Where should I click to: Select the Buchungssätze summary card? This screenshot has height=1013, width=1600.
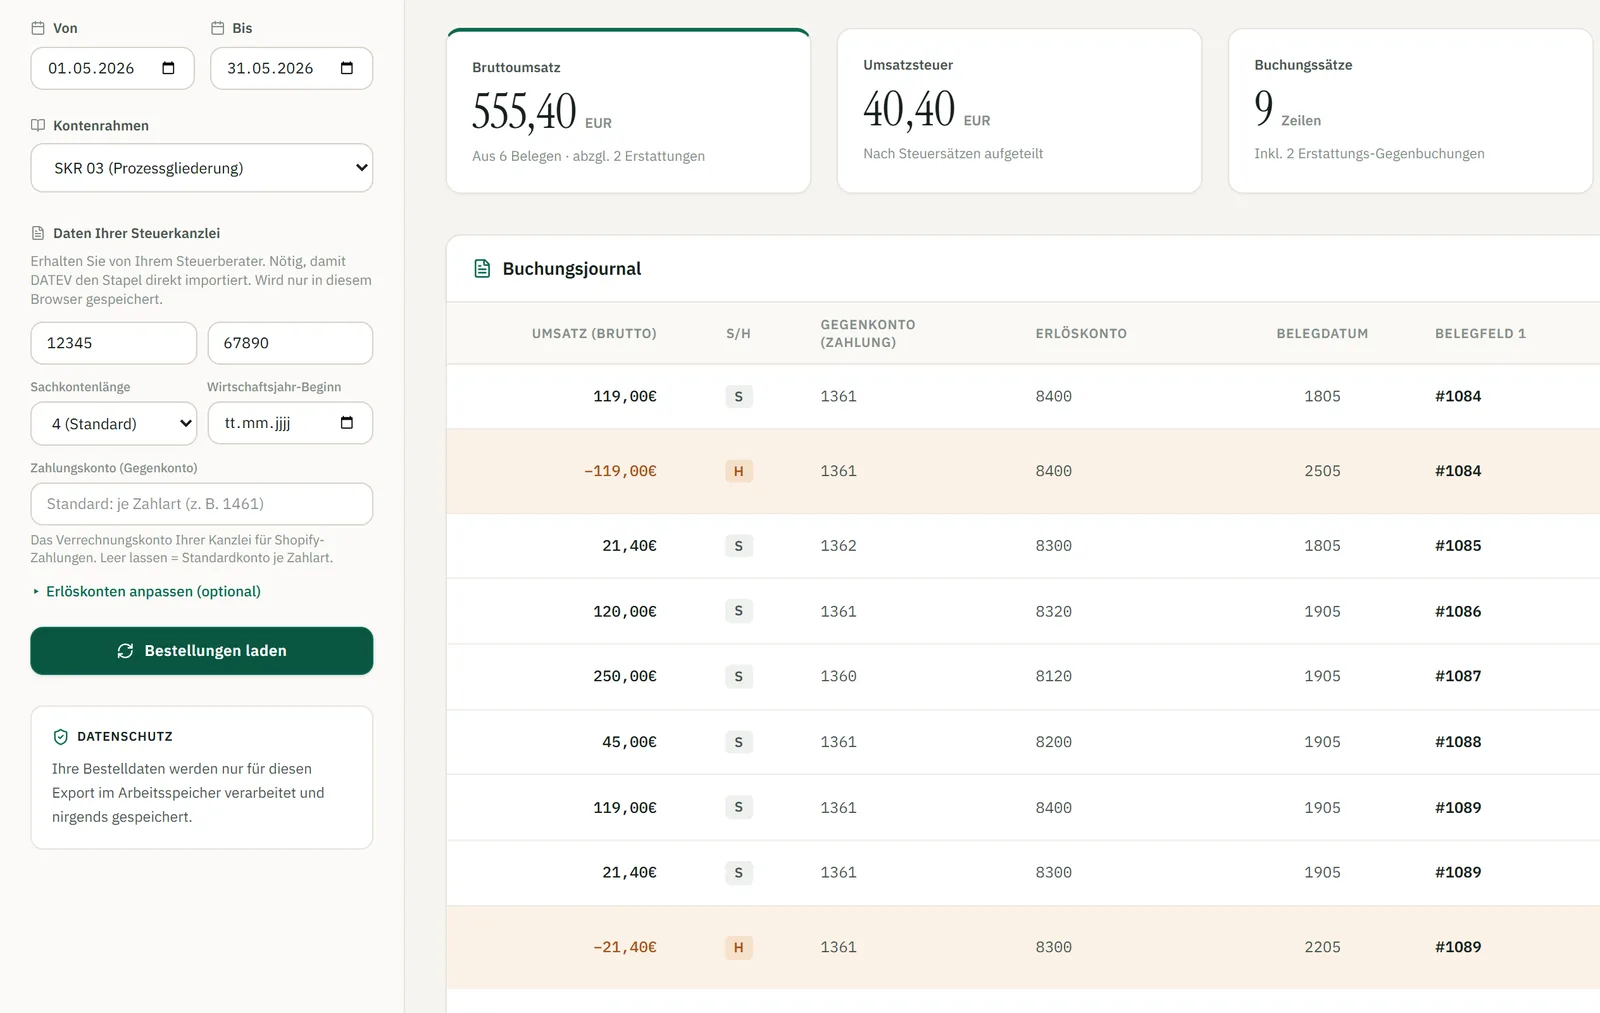1410,111
